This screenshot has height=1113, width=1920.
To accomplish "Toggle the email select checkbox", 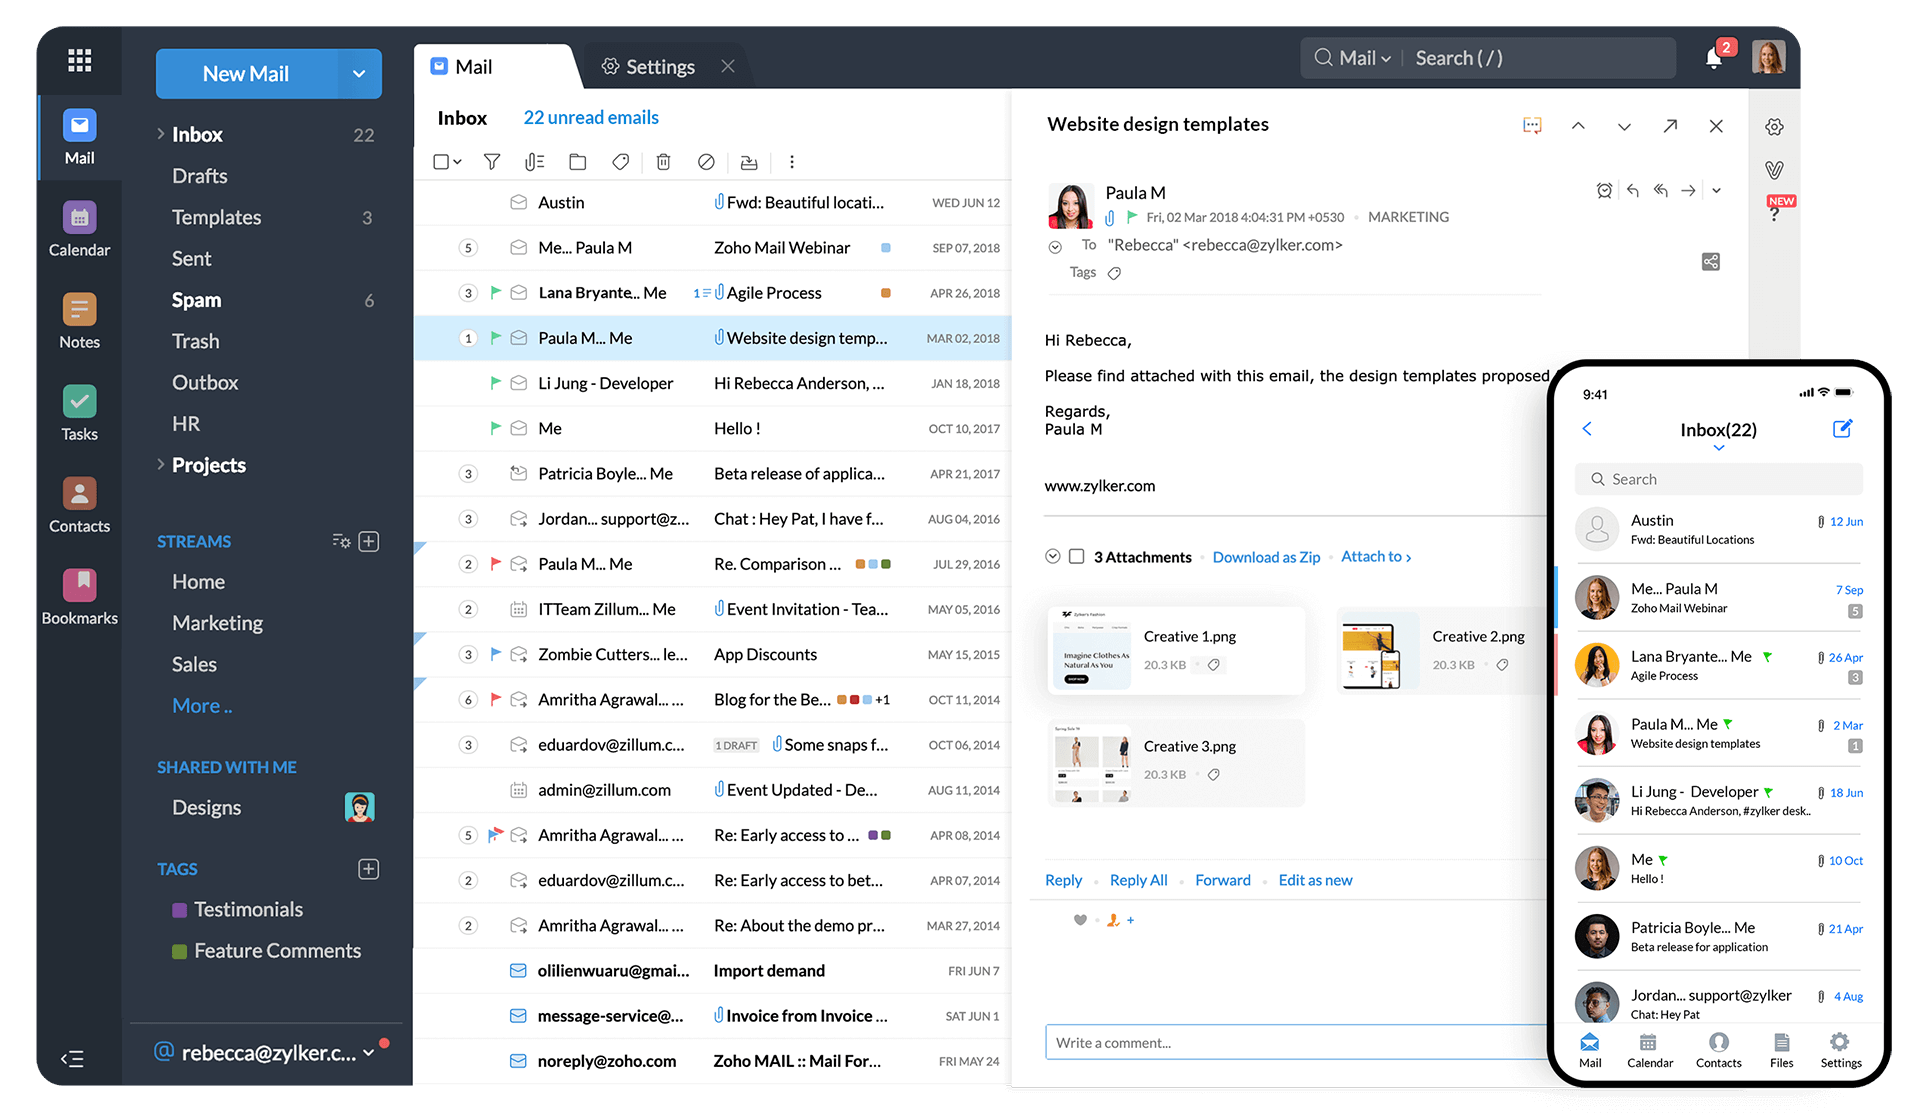I will point(439,162).
